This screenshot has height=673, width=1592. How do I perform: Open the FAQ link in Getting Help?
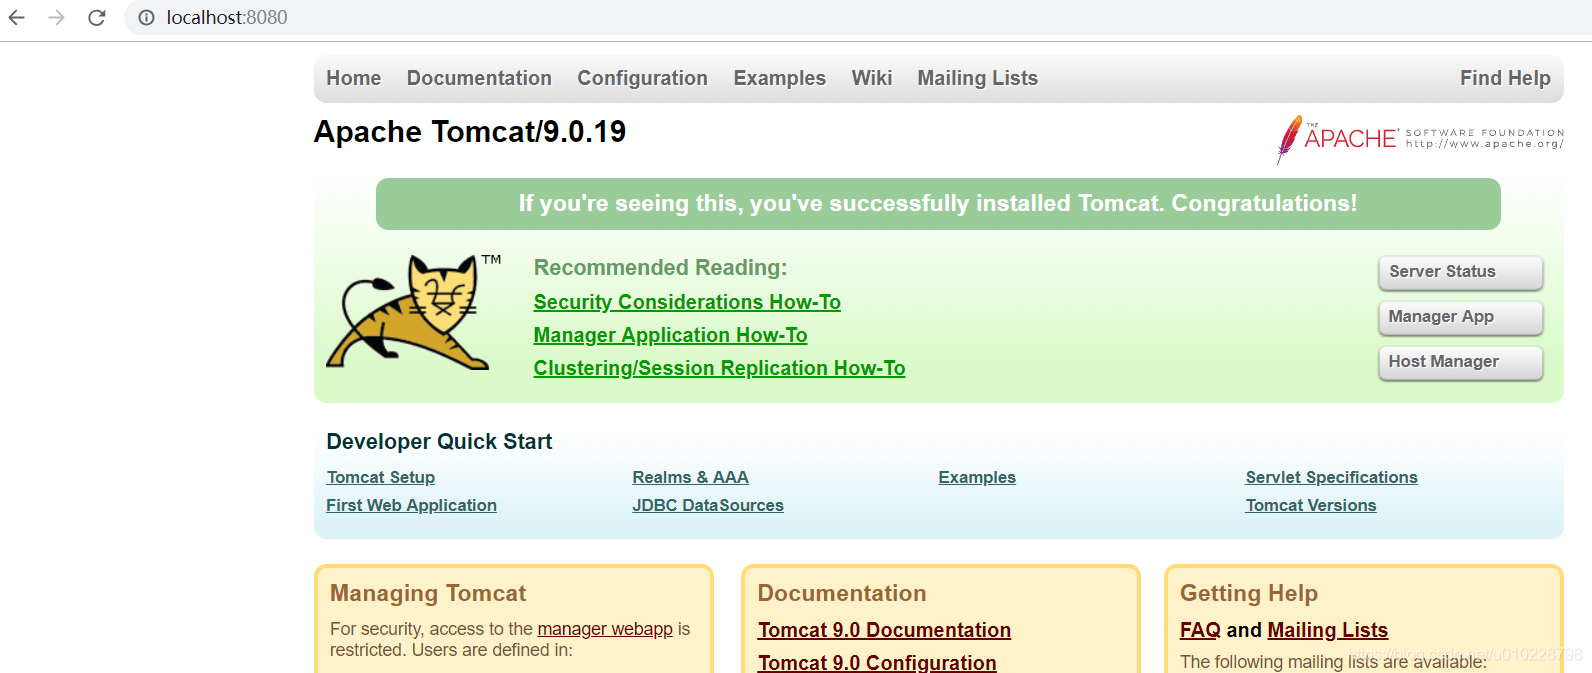tap(1200, 630)
